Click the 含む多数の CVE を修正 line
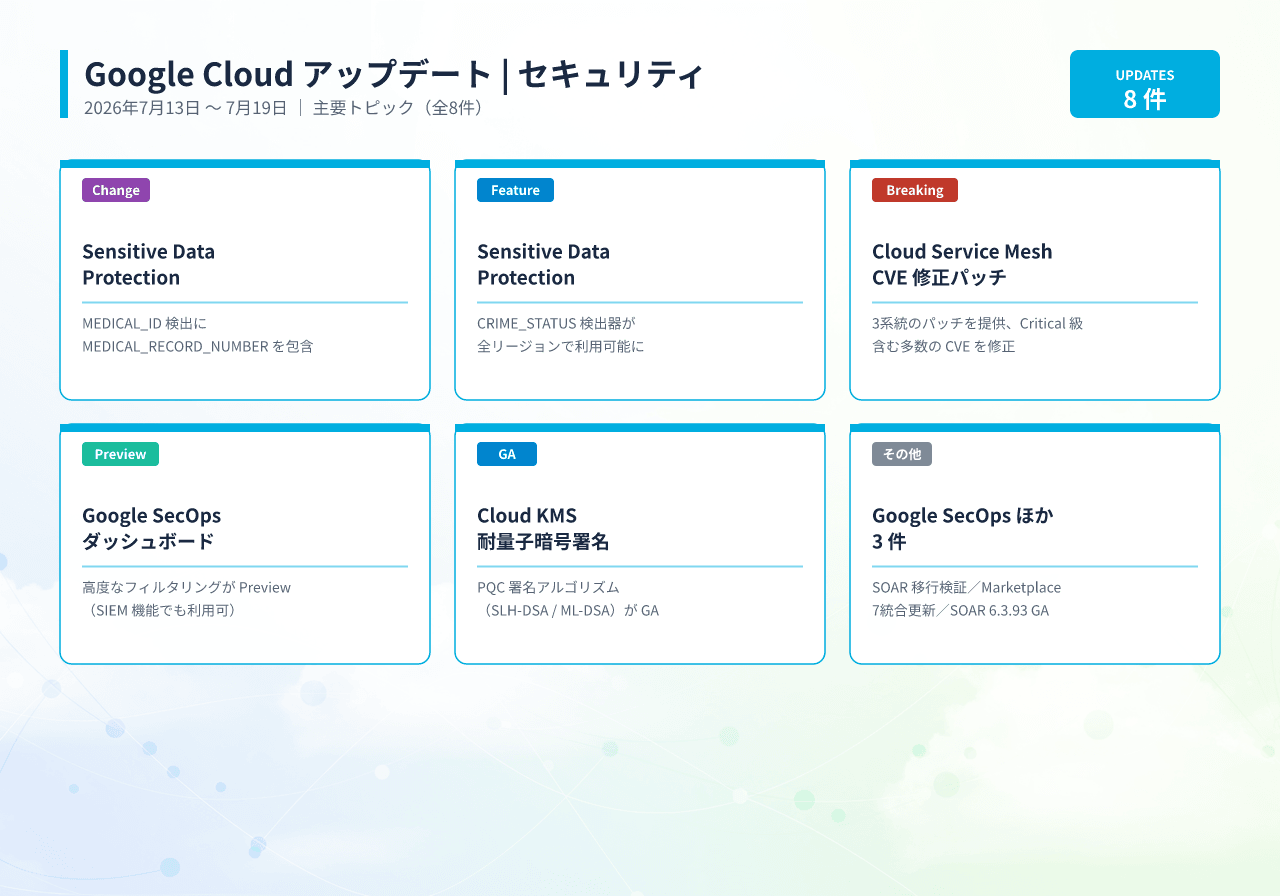The width and height of the screenshot is (1280, 896). [x=943, y=346]
